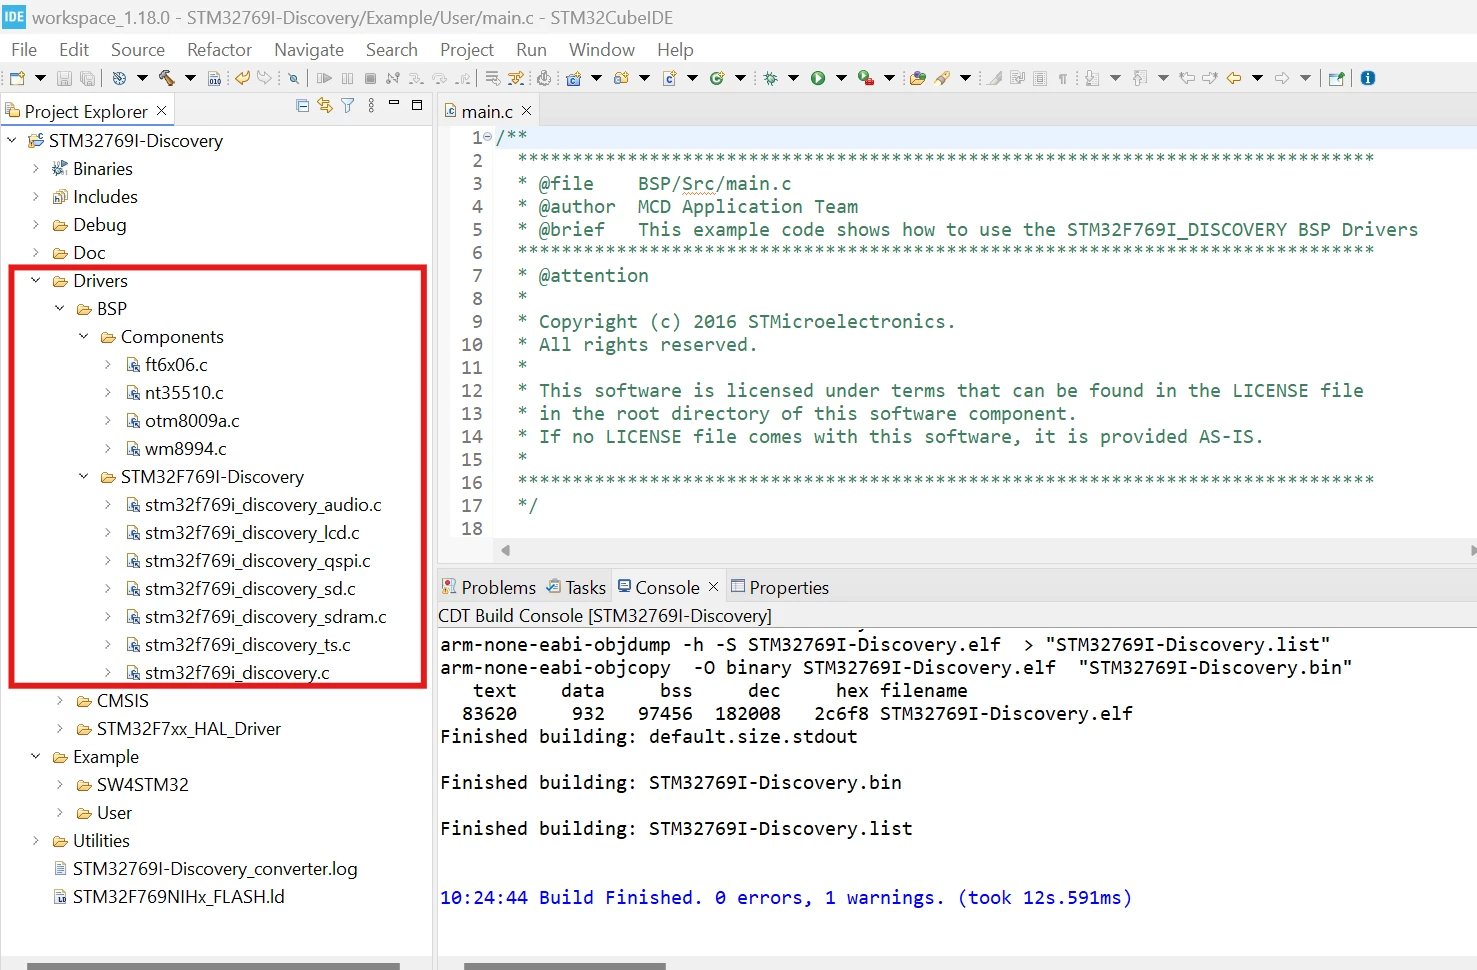Screen dimensions: 1477x970
Task: Click the binary 010 file toolbar icon
Action: 214,78
